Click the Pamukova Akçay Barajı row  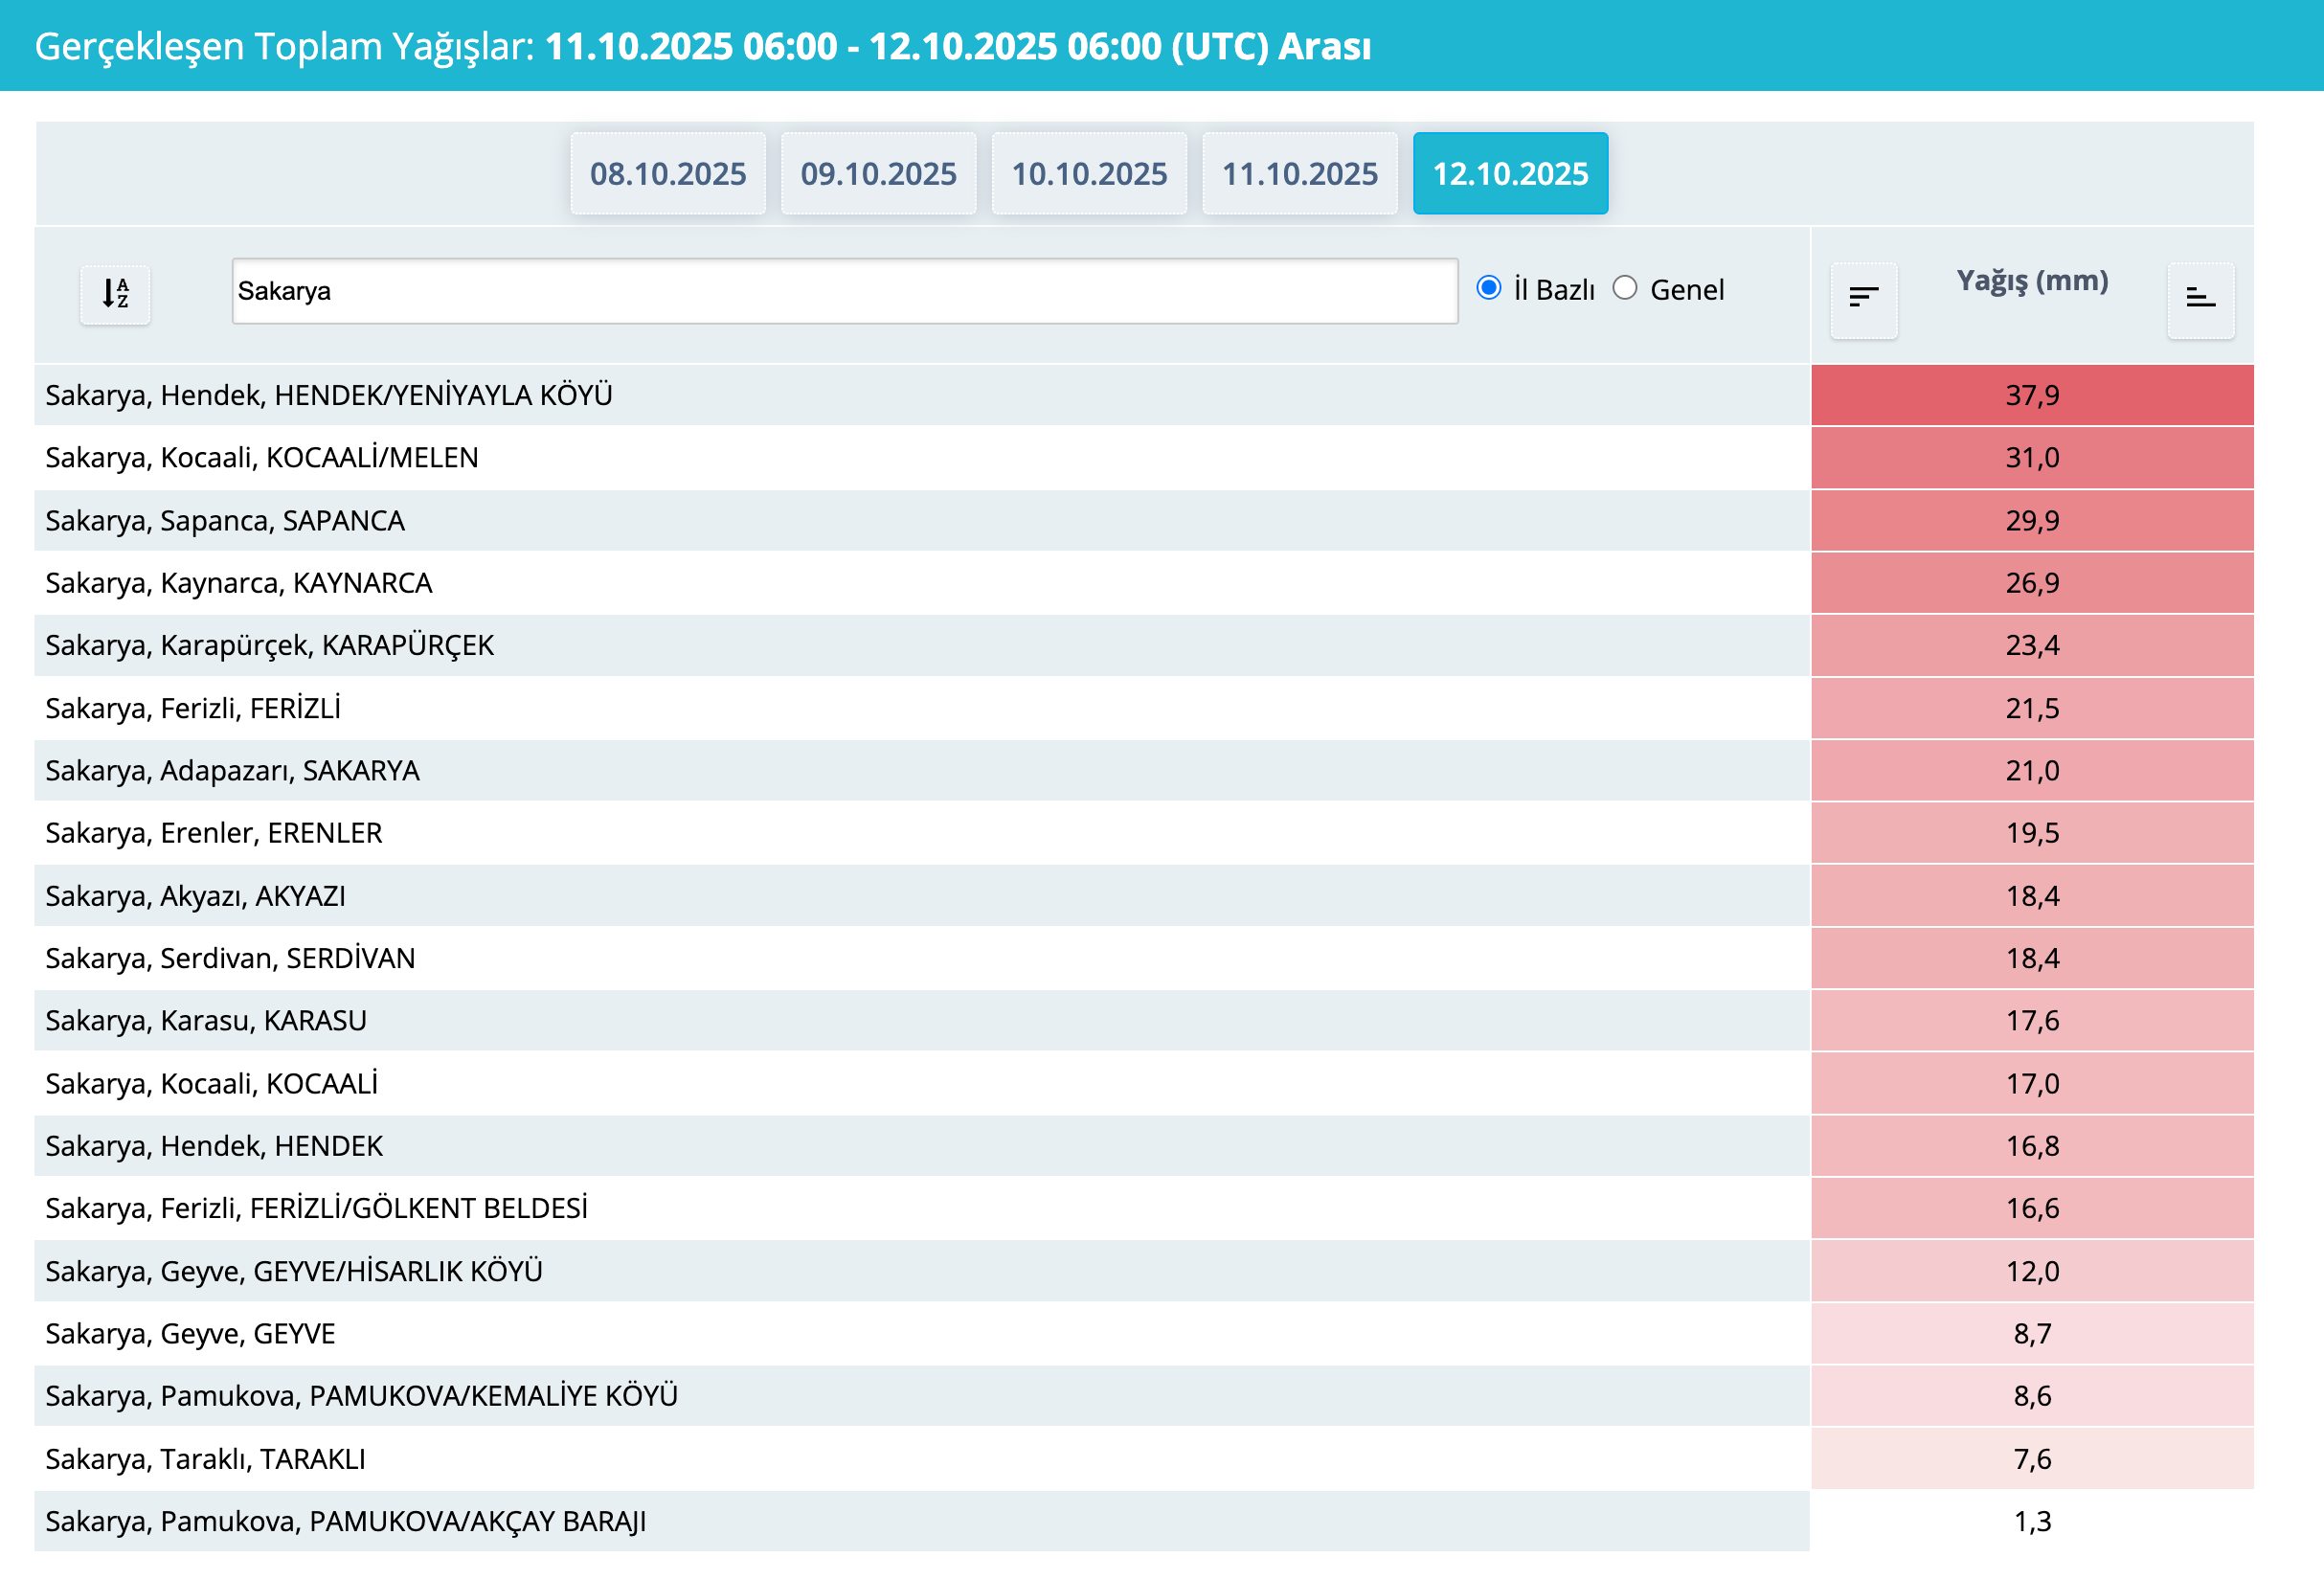click(x=345, y=1521)
